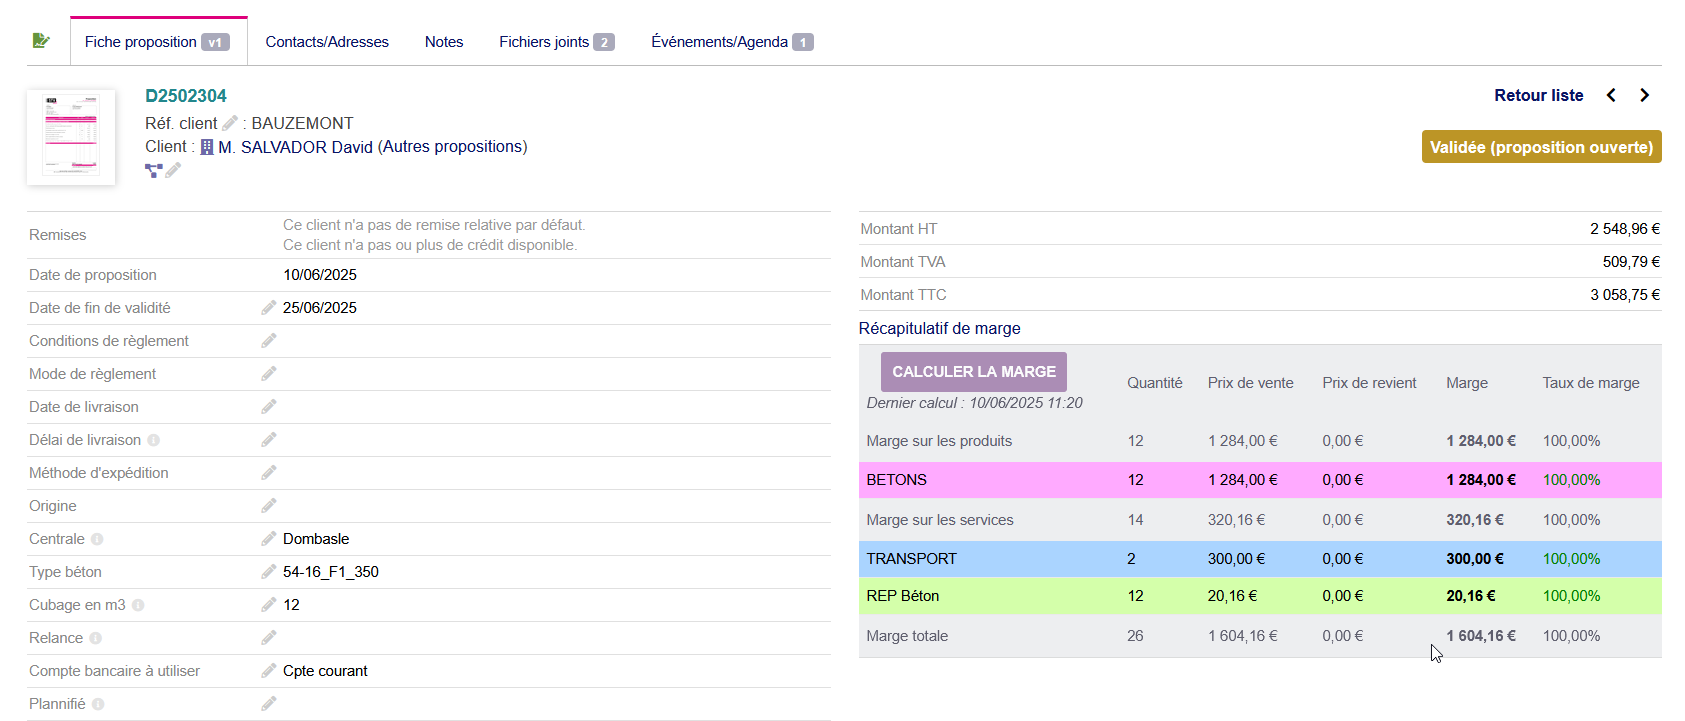Edit Méthode d'expédition pencil icon
Viewport: 1685px width, 721px height.
coord(269,472)
